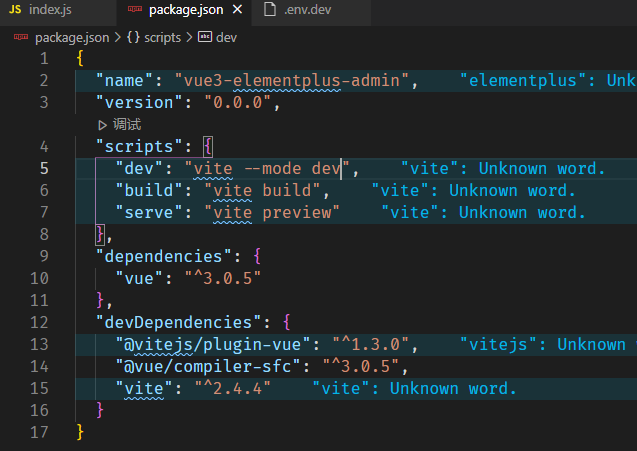Click the "@vue/compiler-sfc" key

coord(208,366)
